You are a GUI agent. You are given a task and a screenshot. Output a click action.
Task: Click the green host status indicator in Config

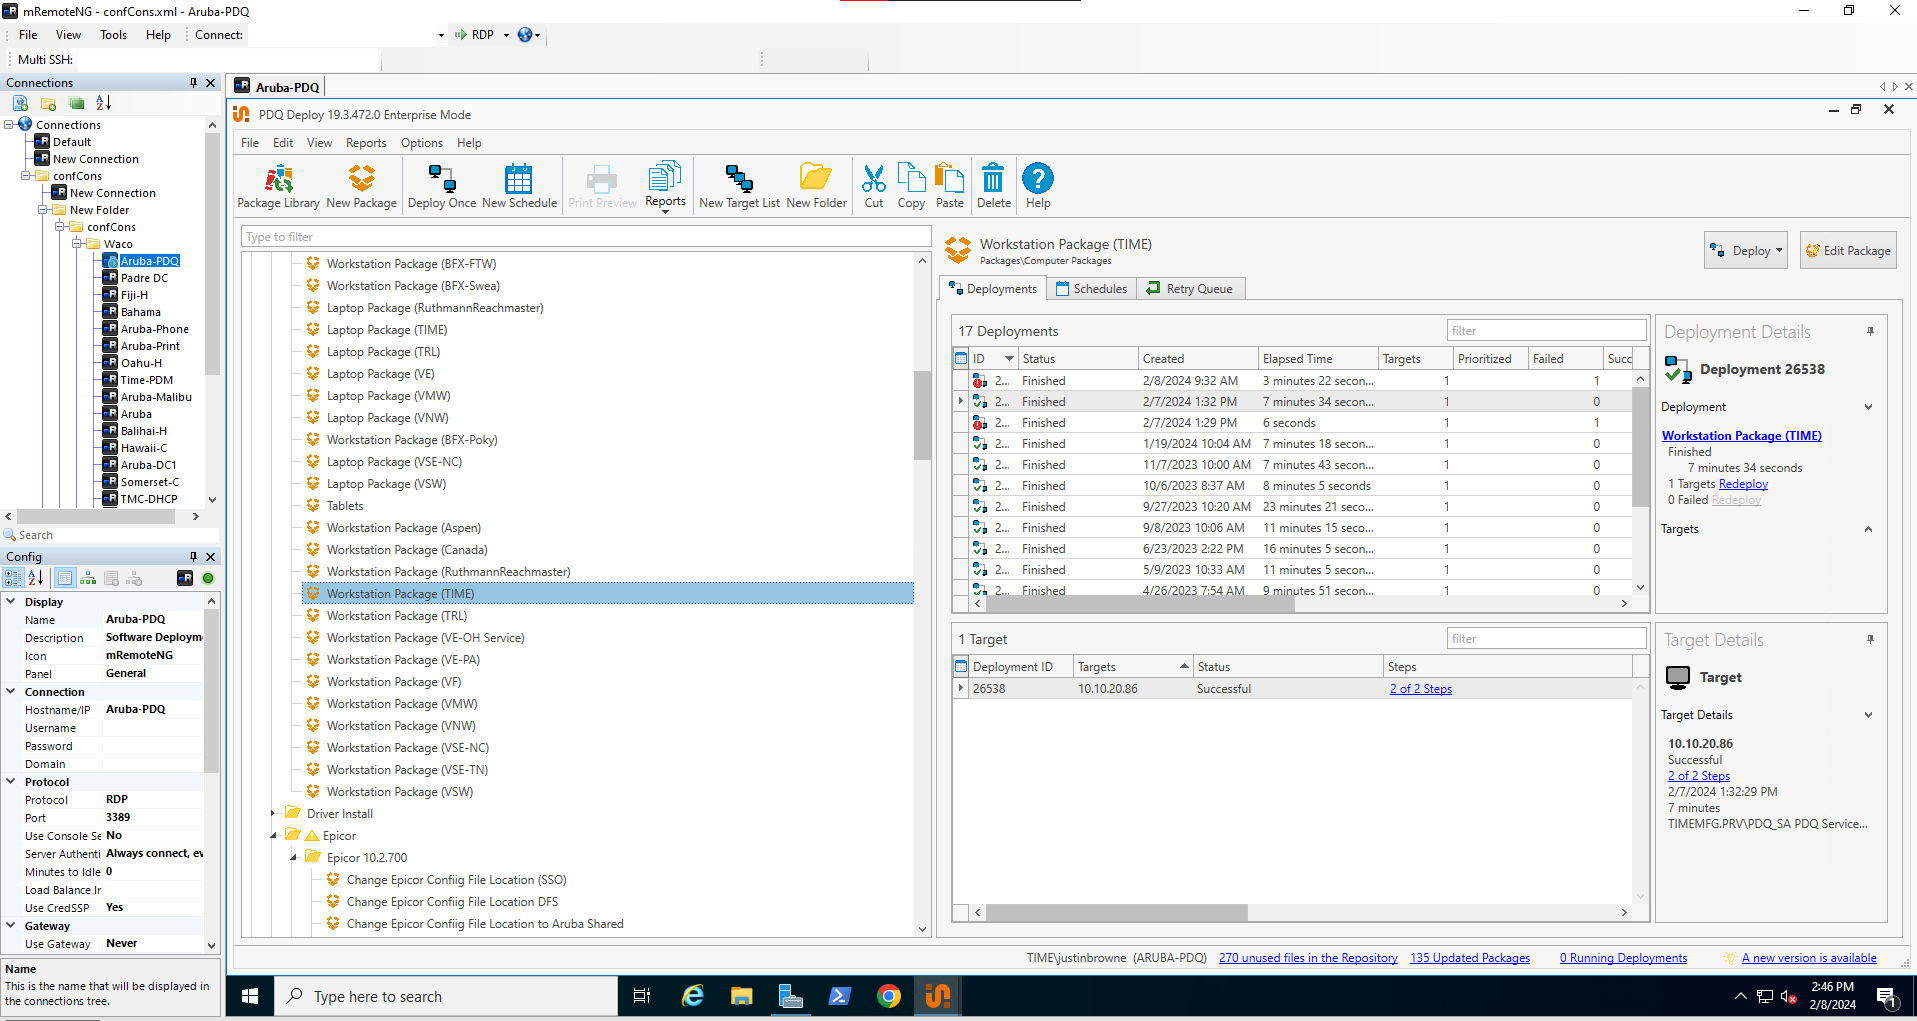pos(208,578)
